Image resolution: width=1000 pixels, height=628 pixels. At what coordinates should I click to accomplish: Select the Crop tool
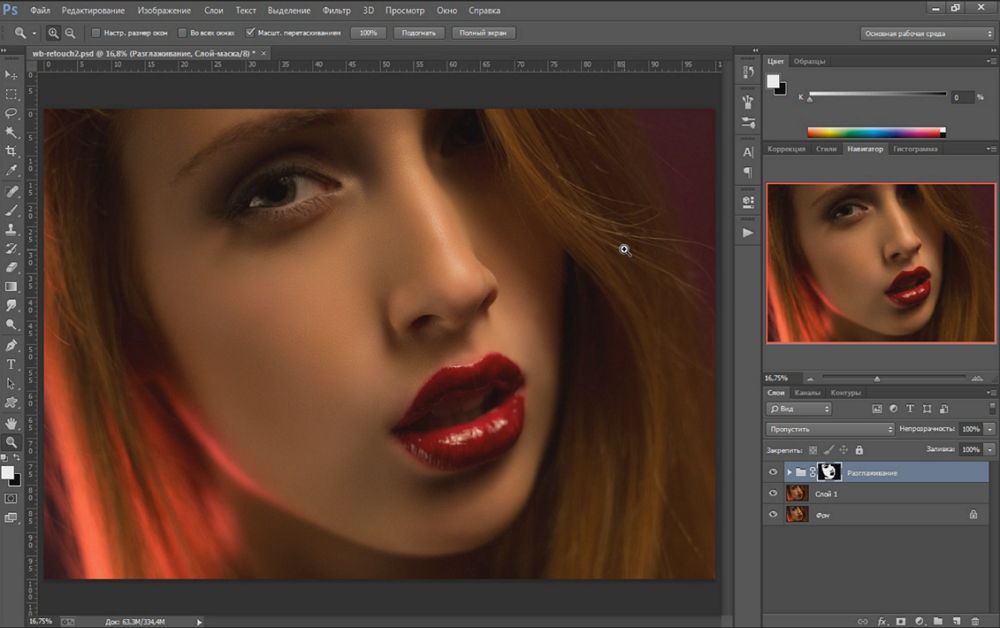click(12, 151)
